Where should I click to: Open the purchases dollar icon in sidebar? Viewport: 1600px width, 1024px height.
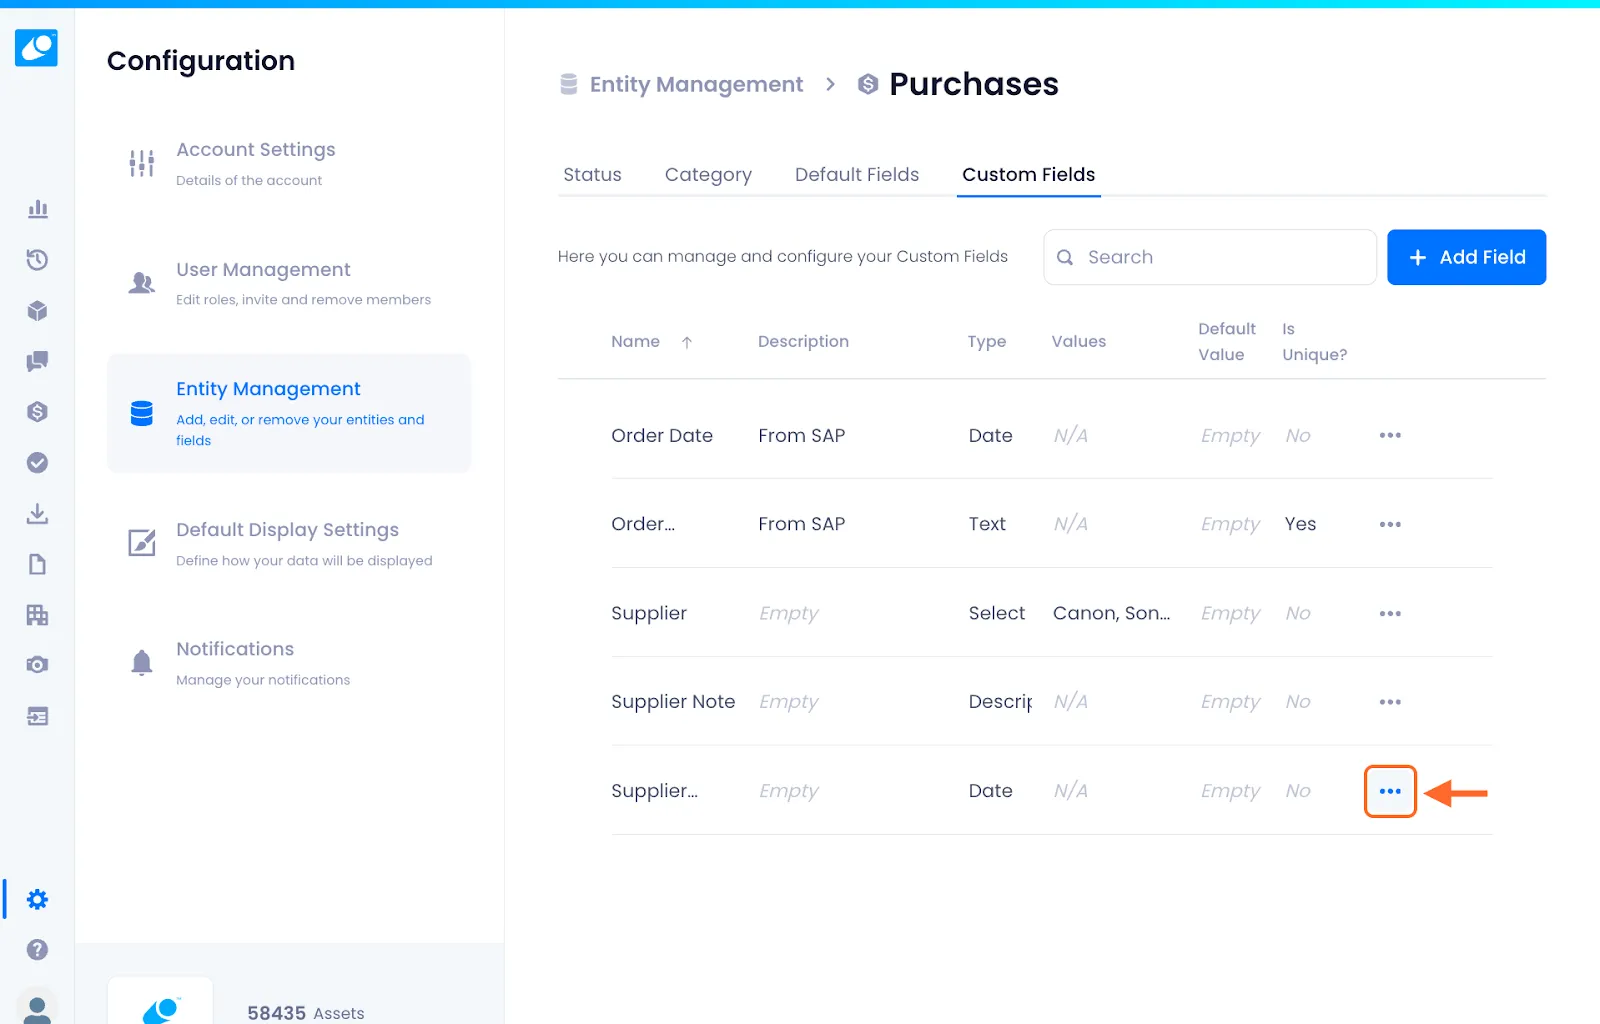(x=38, y=412)
